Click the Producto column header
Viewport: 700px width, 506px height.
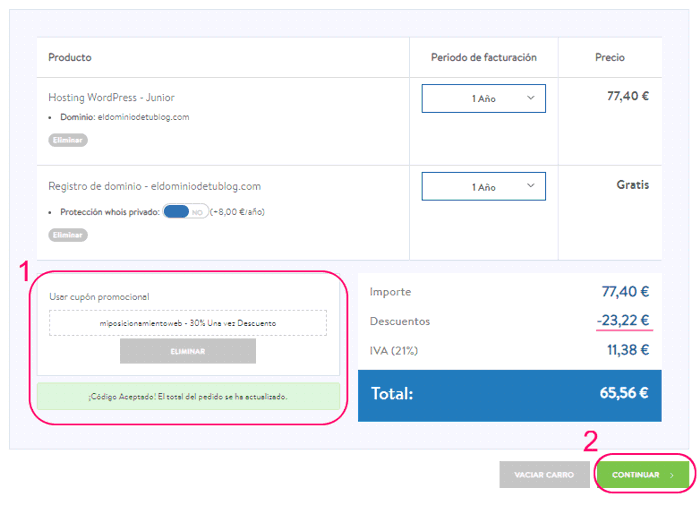pyautogui.click(x=70, y=58)
